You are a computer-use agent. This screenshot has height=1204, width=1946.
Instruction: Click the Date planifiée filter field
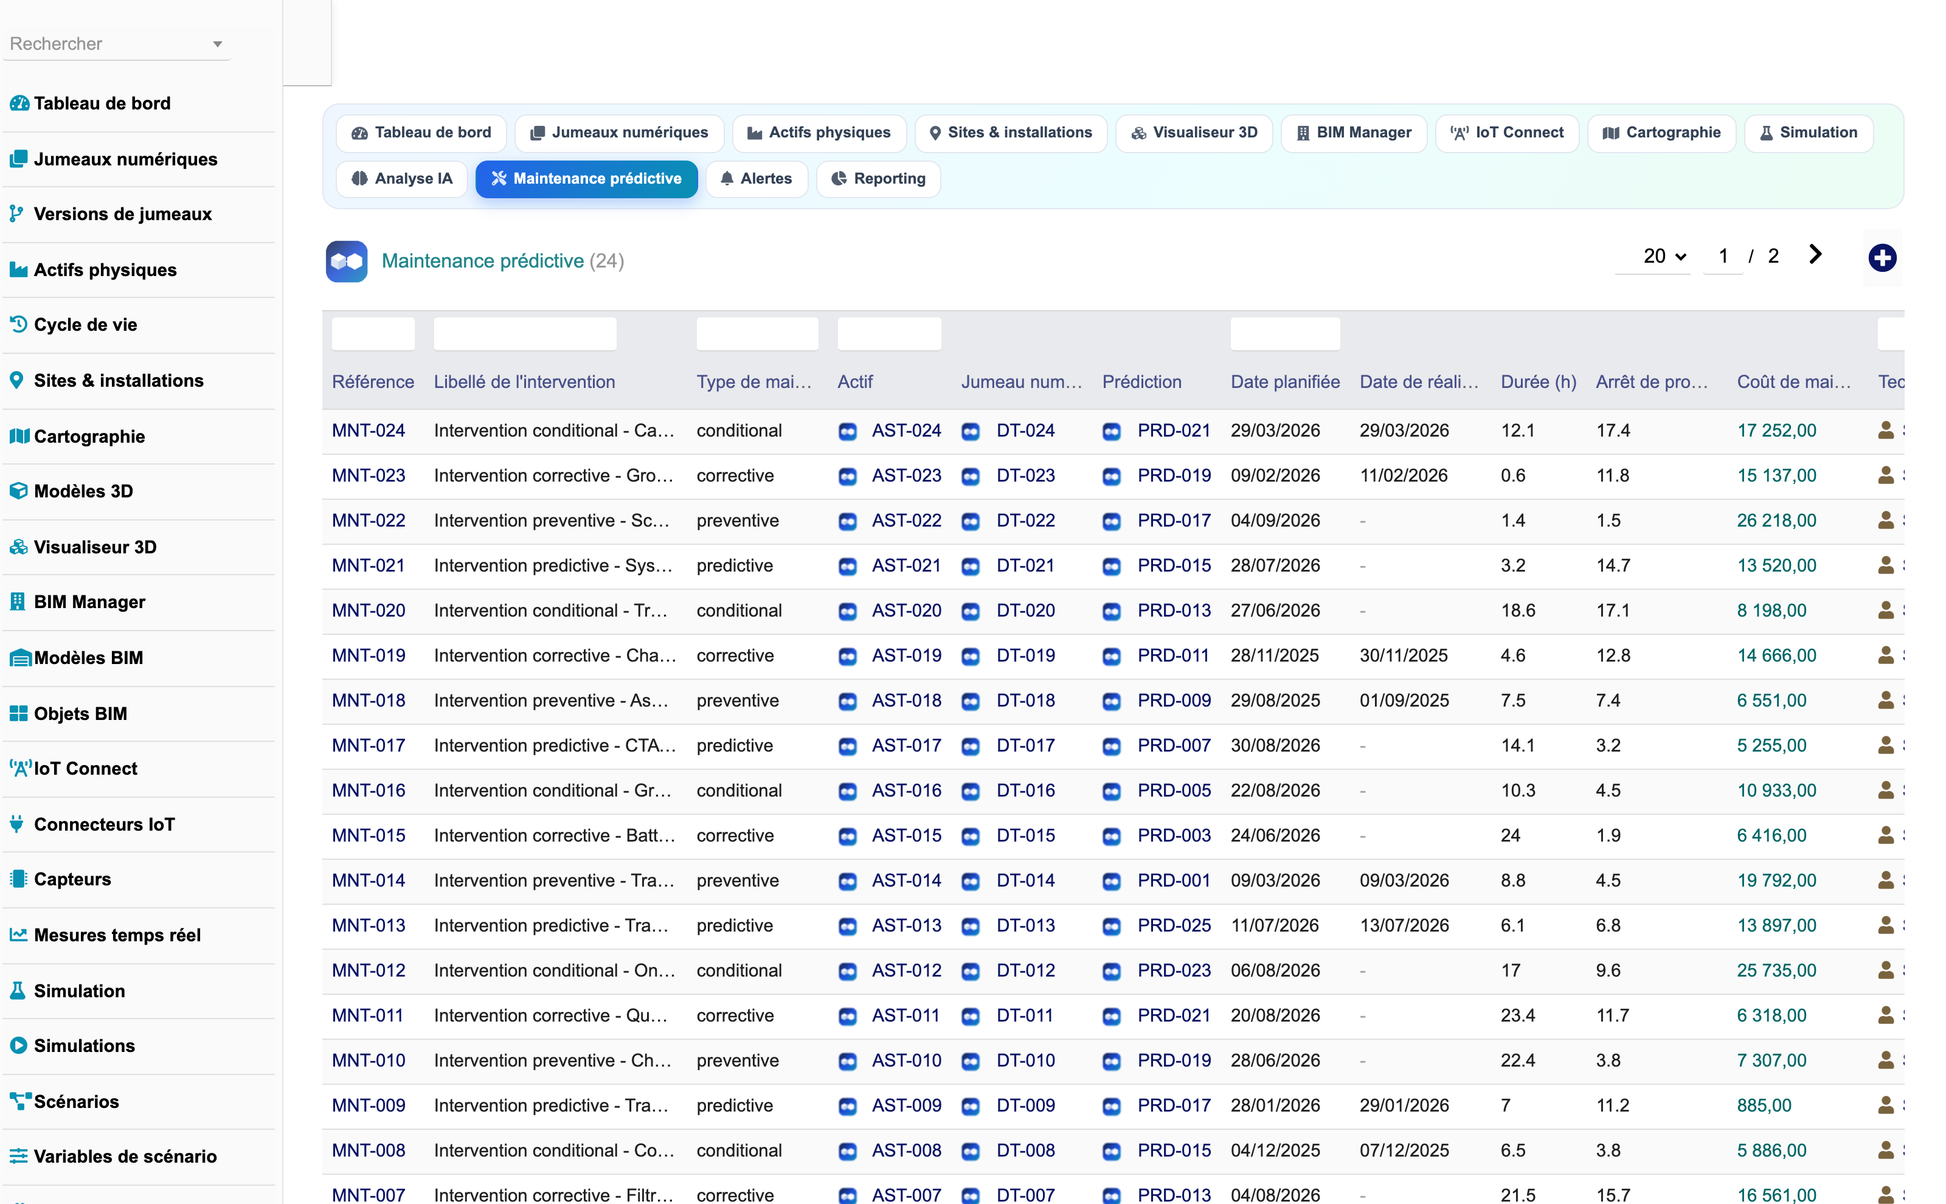tap(1285, 334)
